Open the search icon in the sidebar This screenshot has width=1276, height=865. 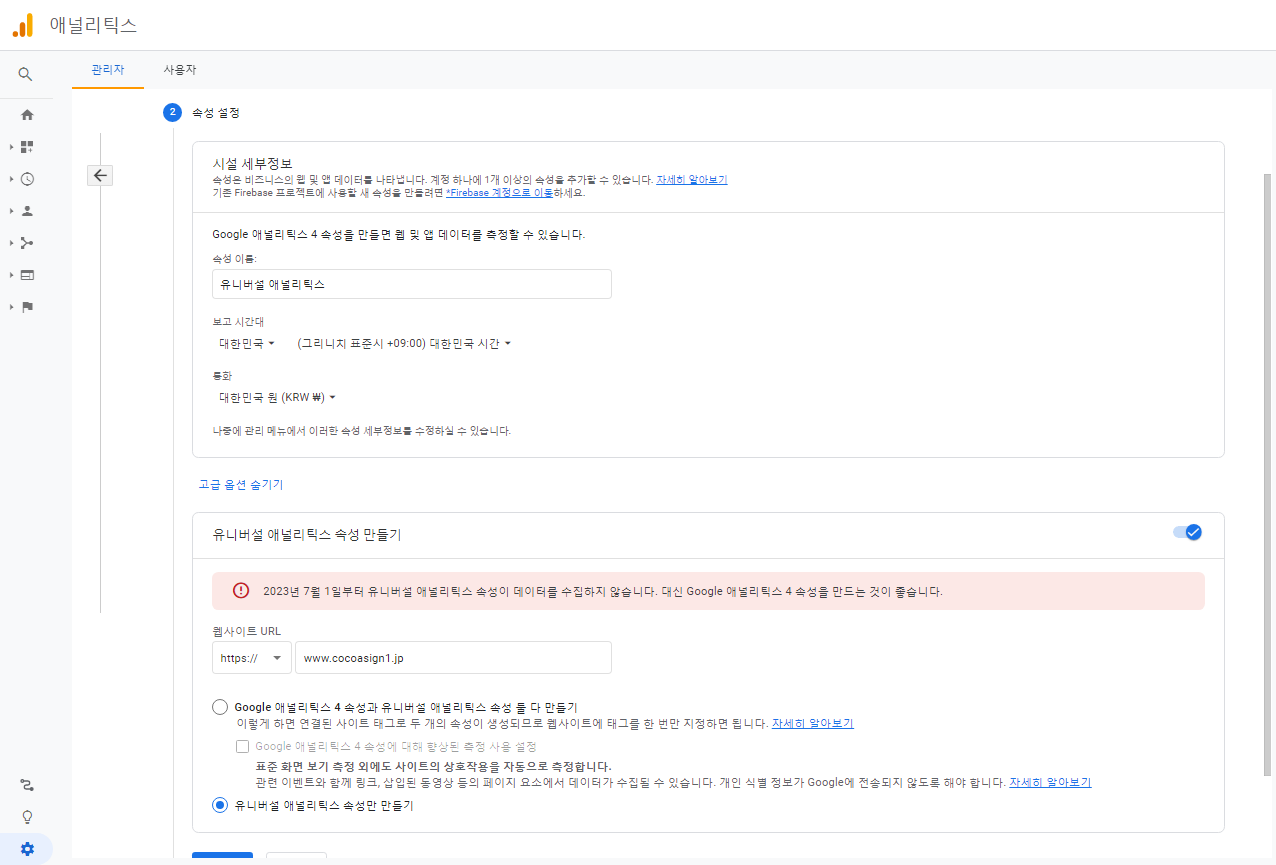click(x=25, y=74)
